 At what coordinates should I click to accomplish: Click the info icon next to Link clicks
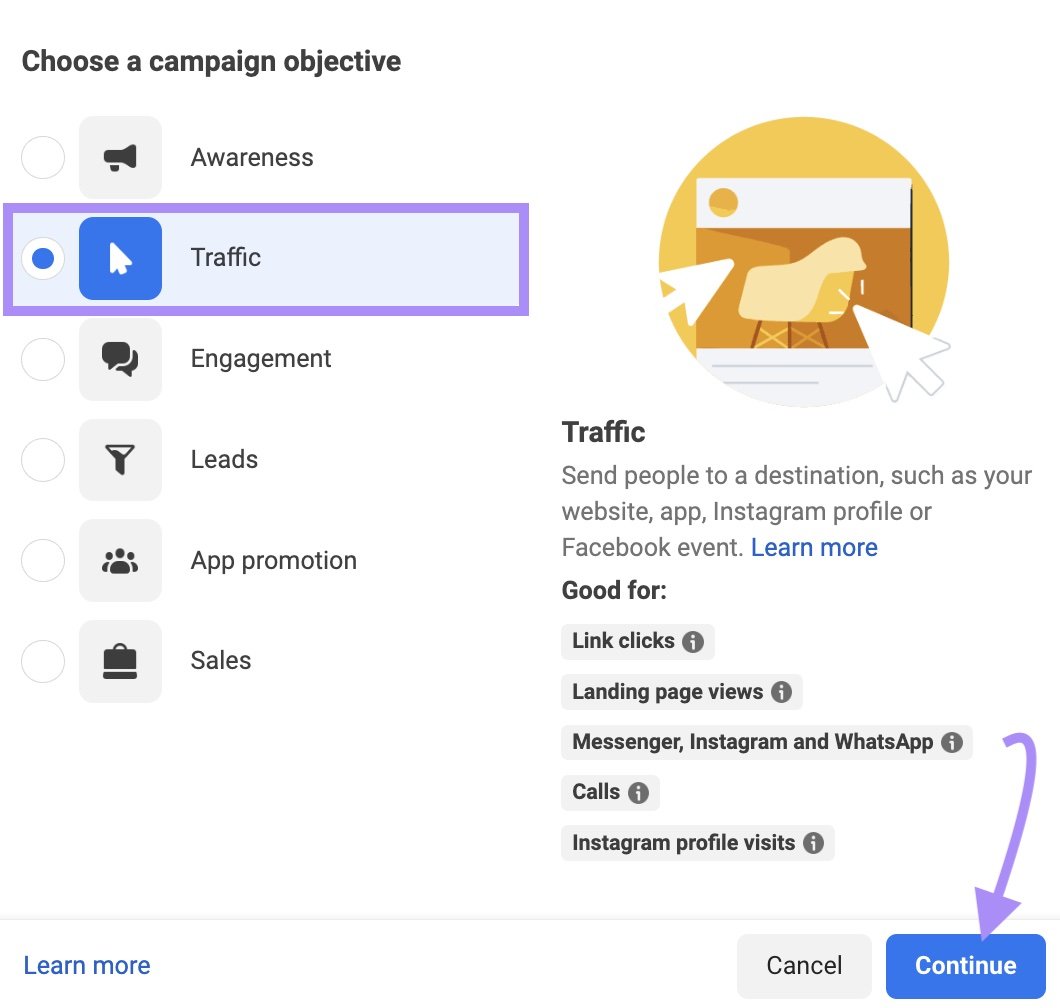click(x=693, y=641)
